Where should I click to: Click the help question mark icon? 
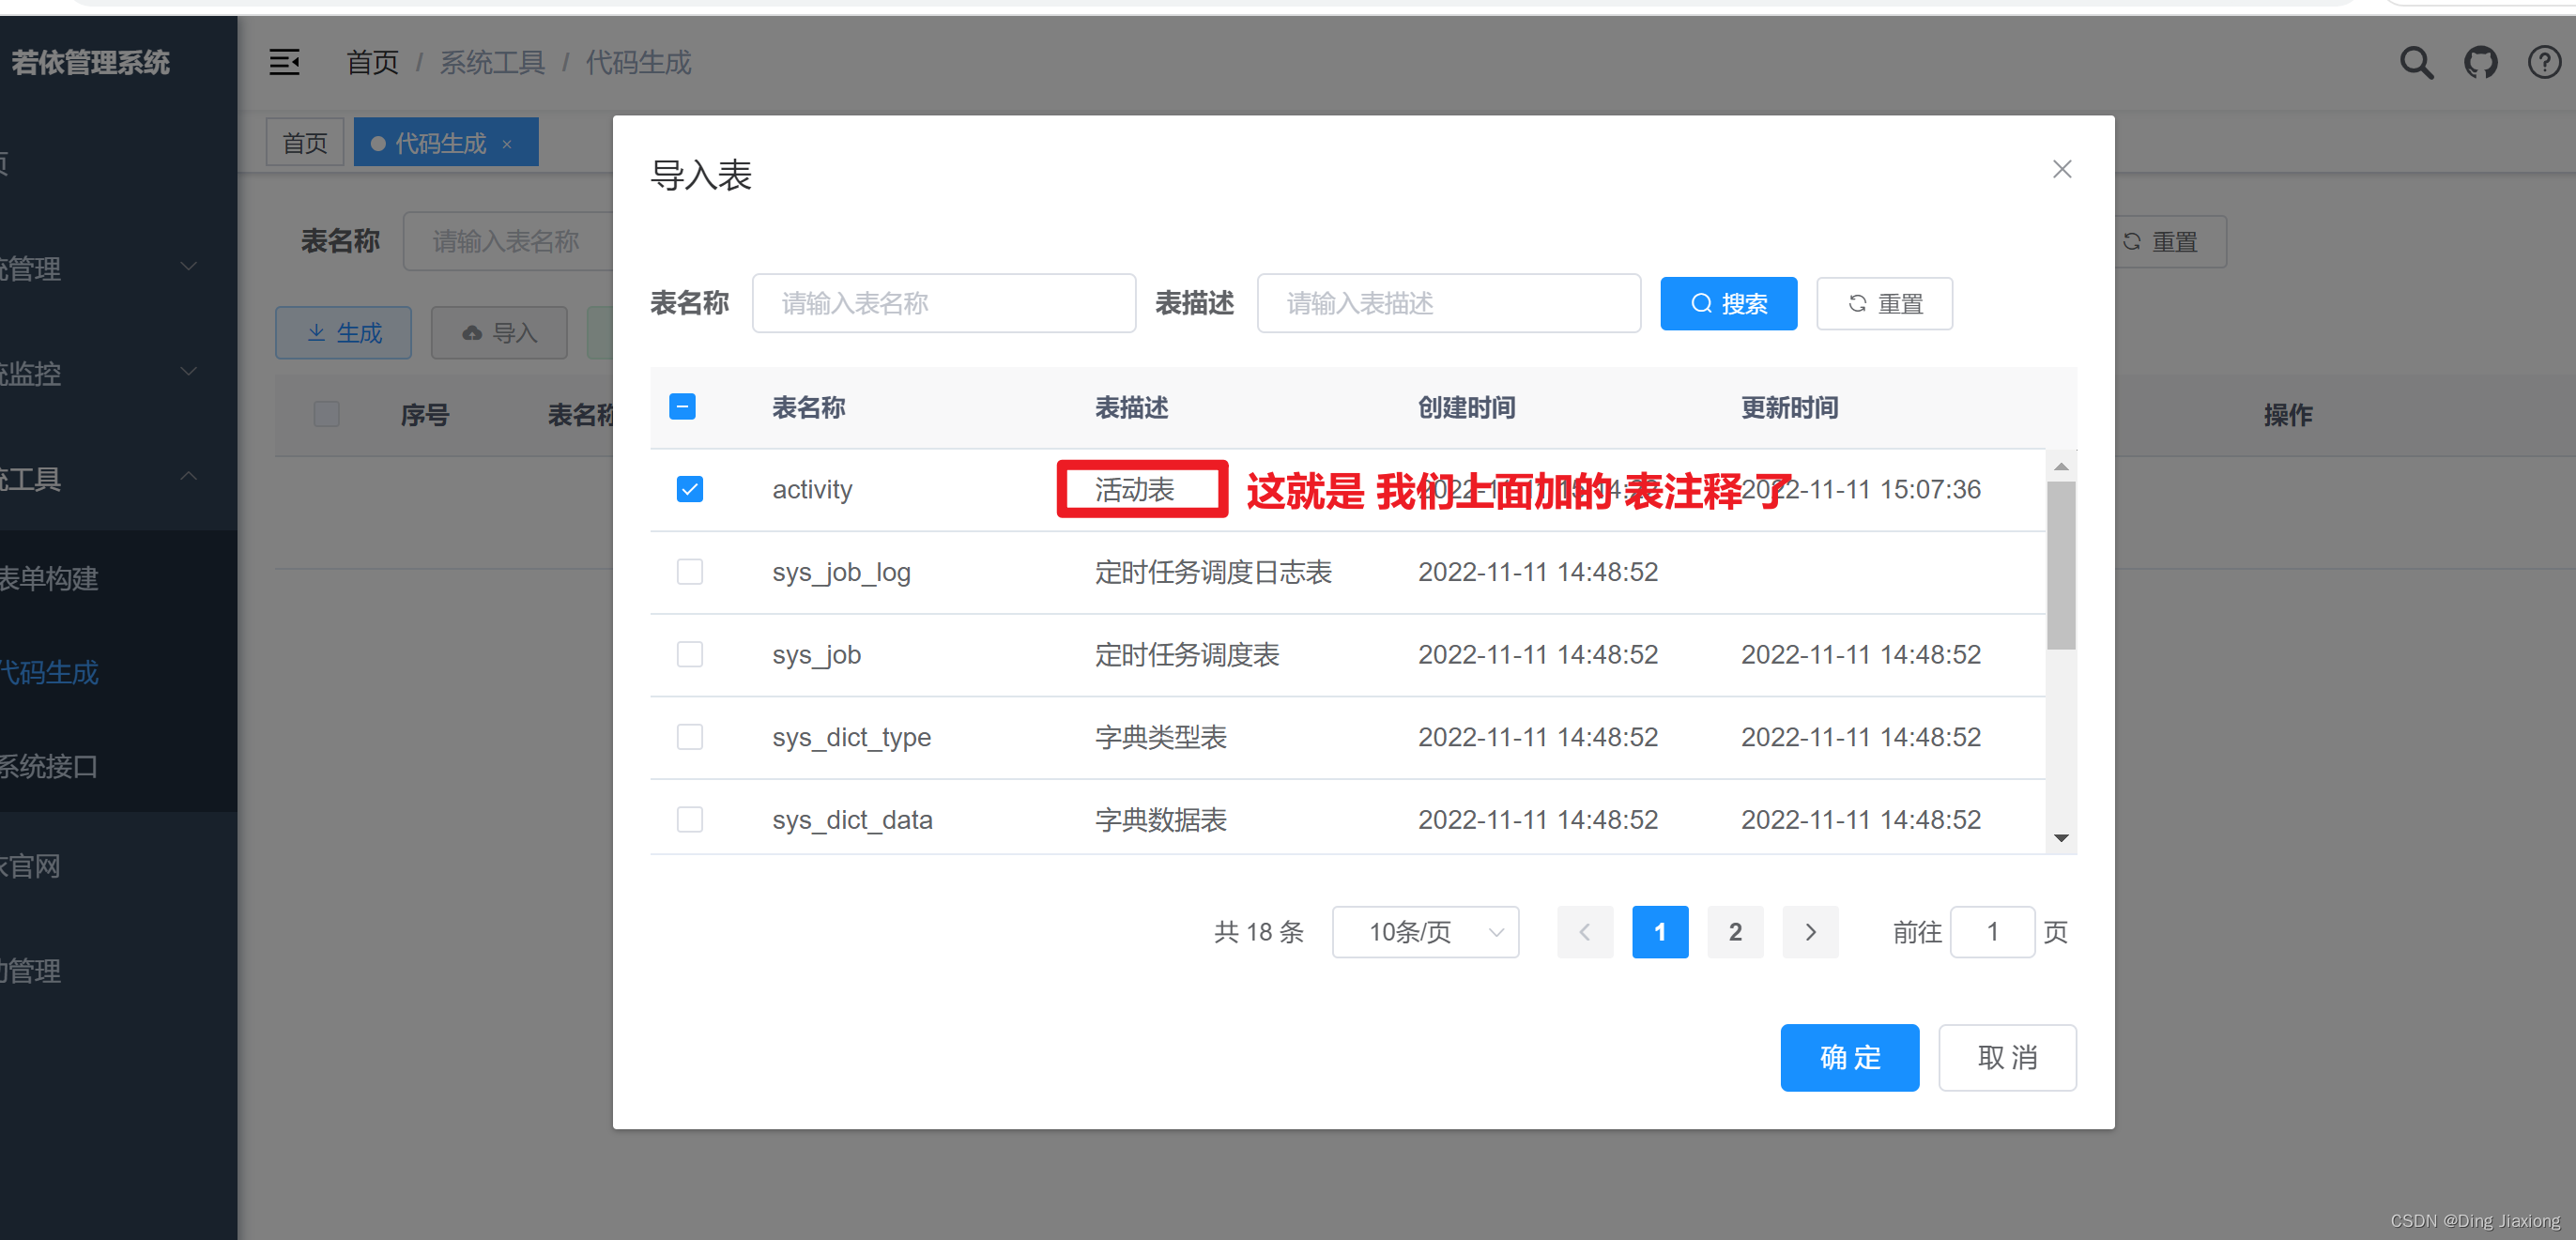[x=2543, y=63]
